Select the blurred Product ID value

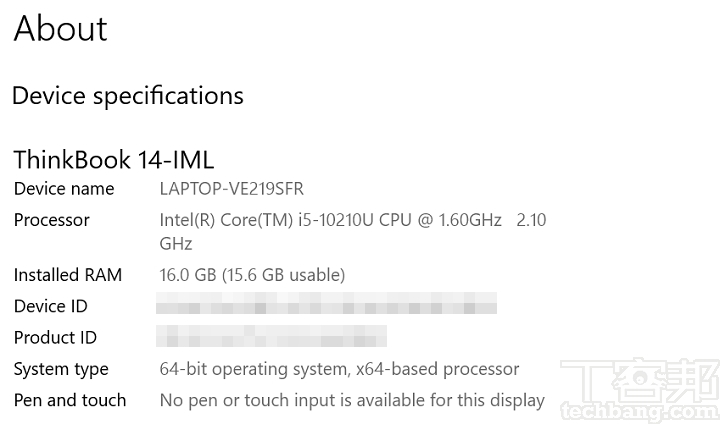tap(272, 336)
